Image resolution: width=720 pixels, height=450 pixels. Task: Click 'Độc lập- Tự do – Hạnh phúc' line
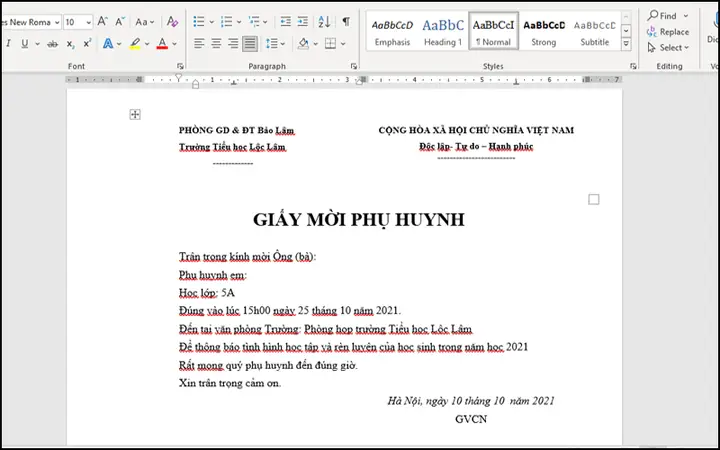(x=476, y=146)
